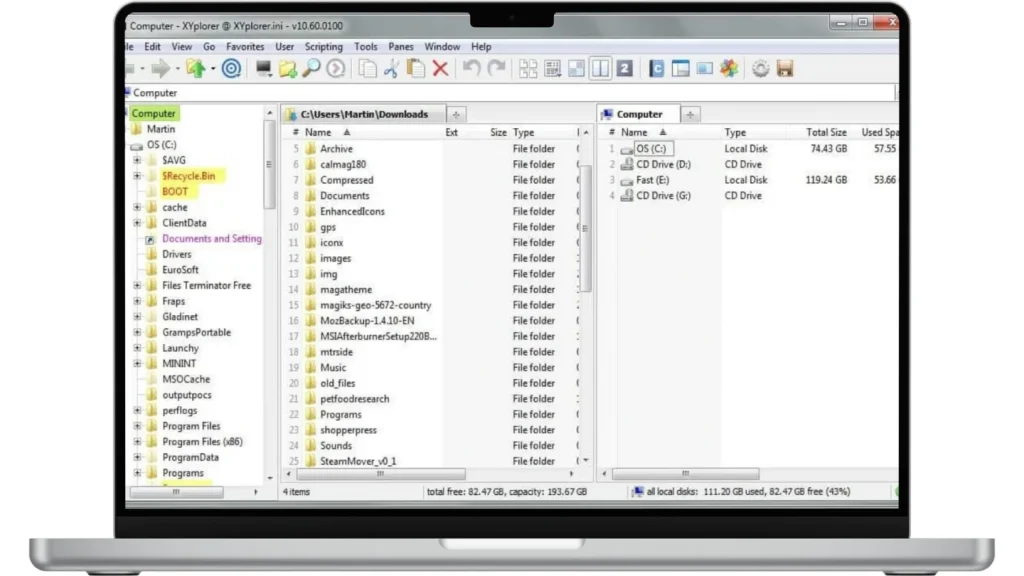
Task: Toggle the blue C catalog panel button
Action: pyautogui.click(x=657, y=68)
